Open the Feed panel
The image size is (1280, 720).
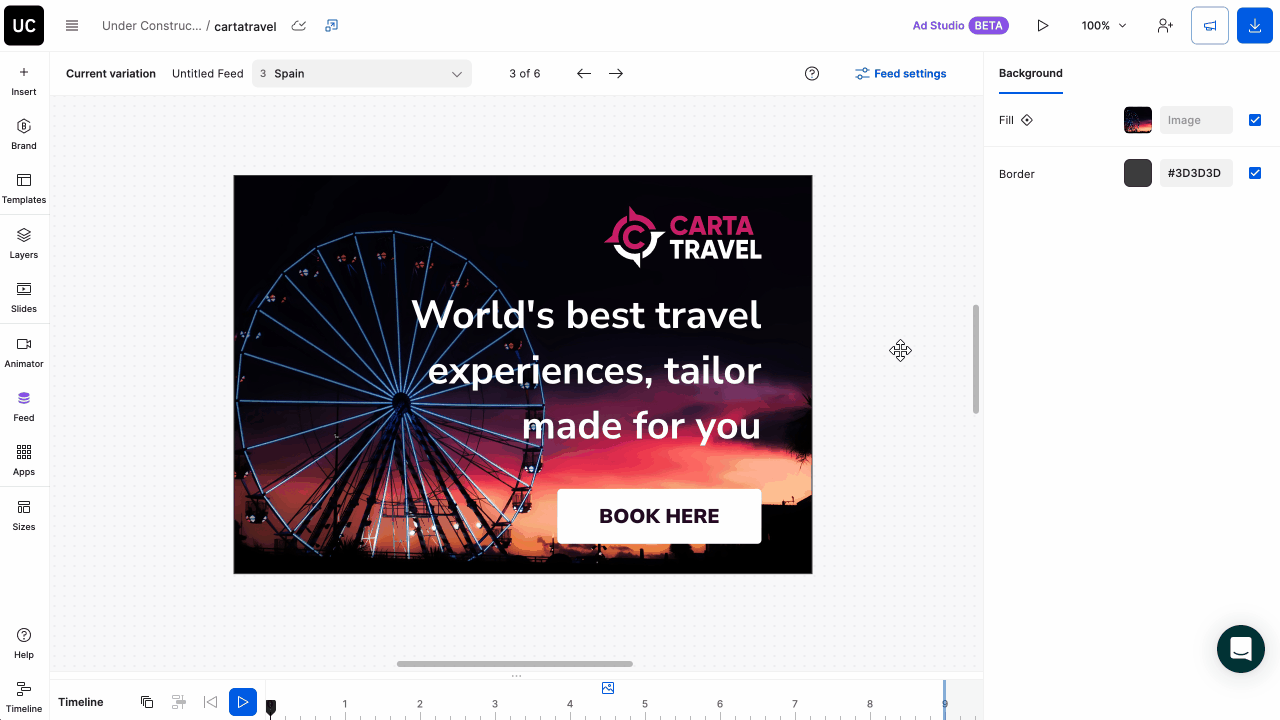pos(24,406)
